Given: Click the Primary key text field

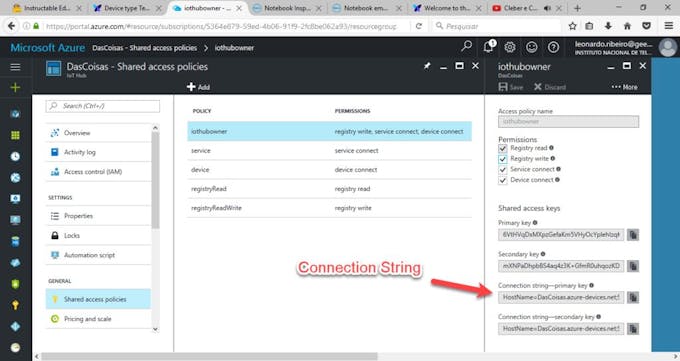Looking at the screenshot, I should point(561,235).
